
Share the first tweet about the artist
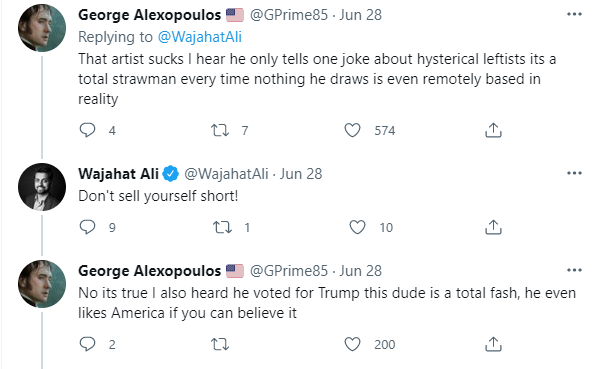click(x=493, y=130)
